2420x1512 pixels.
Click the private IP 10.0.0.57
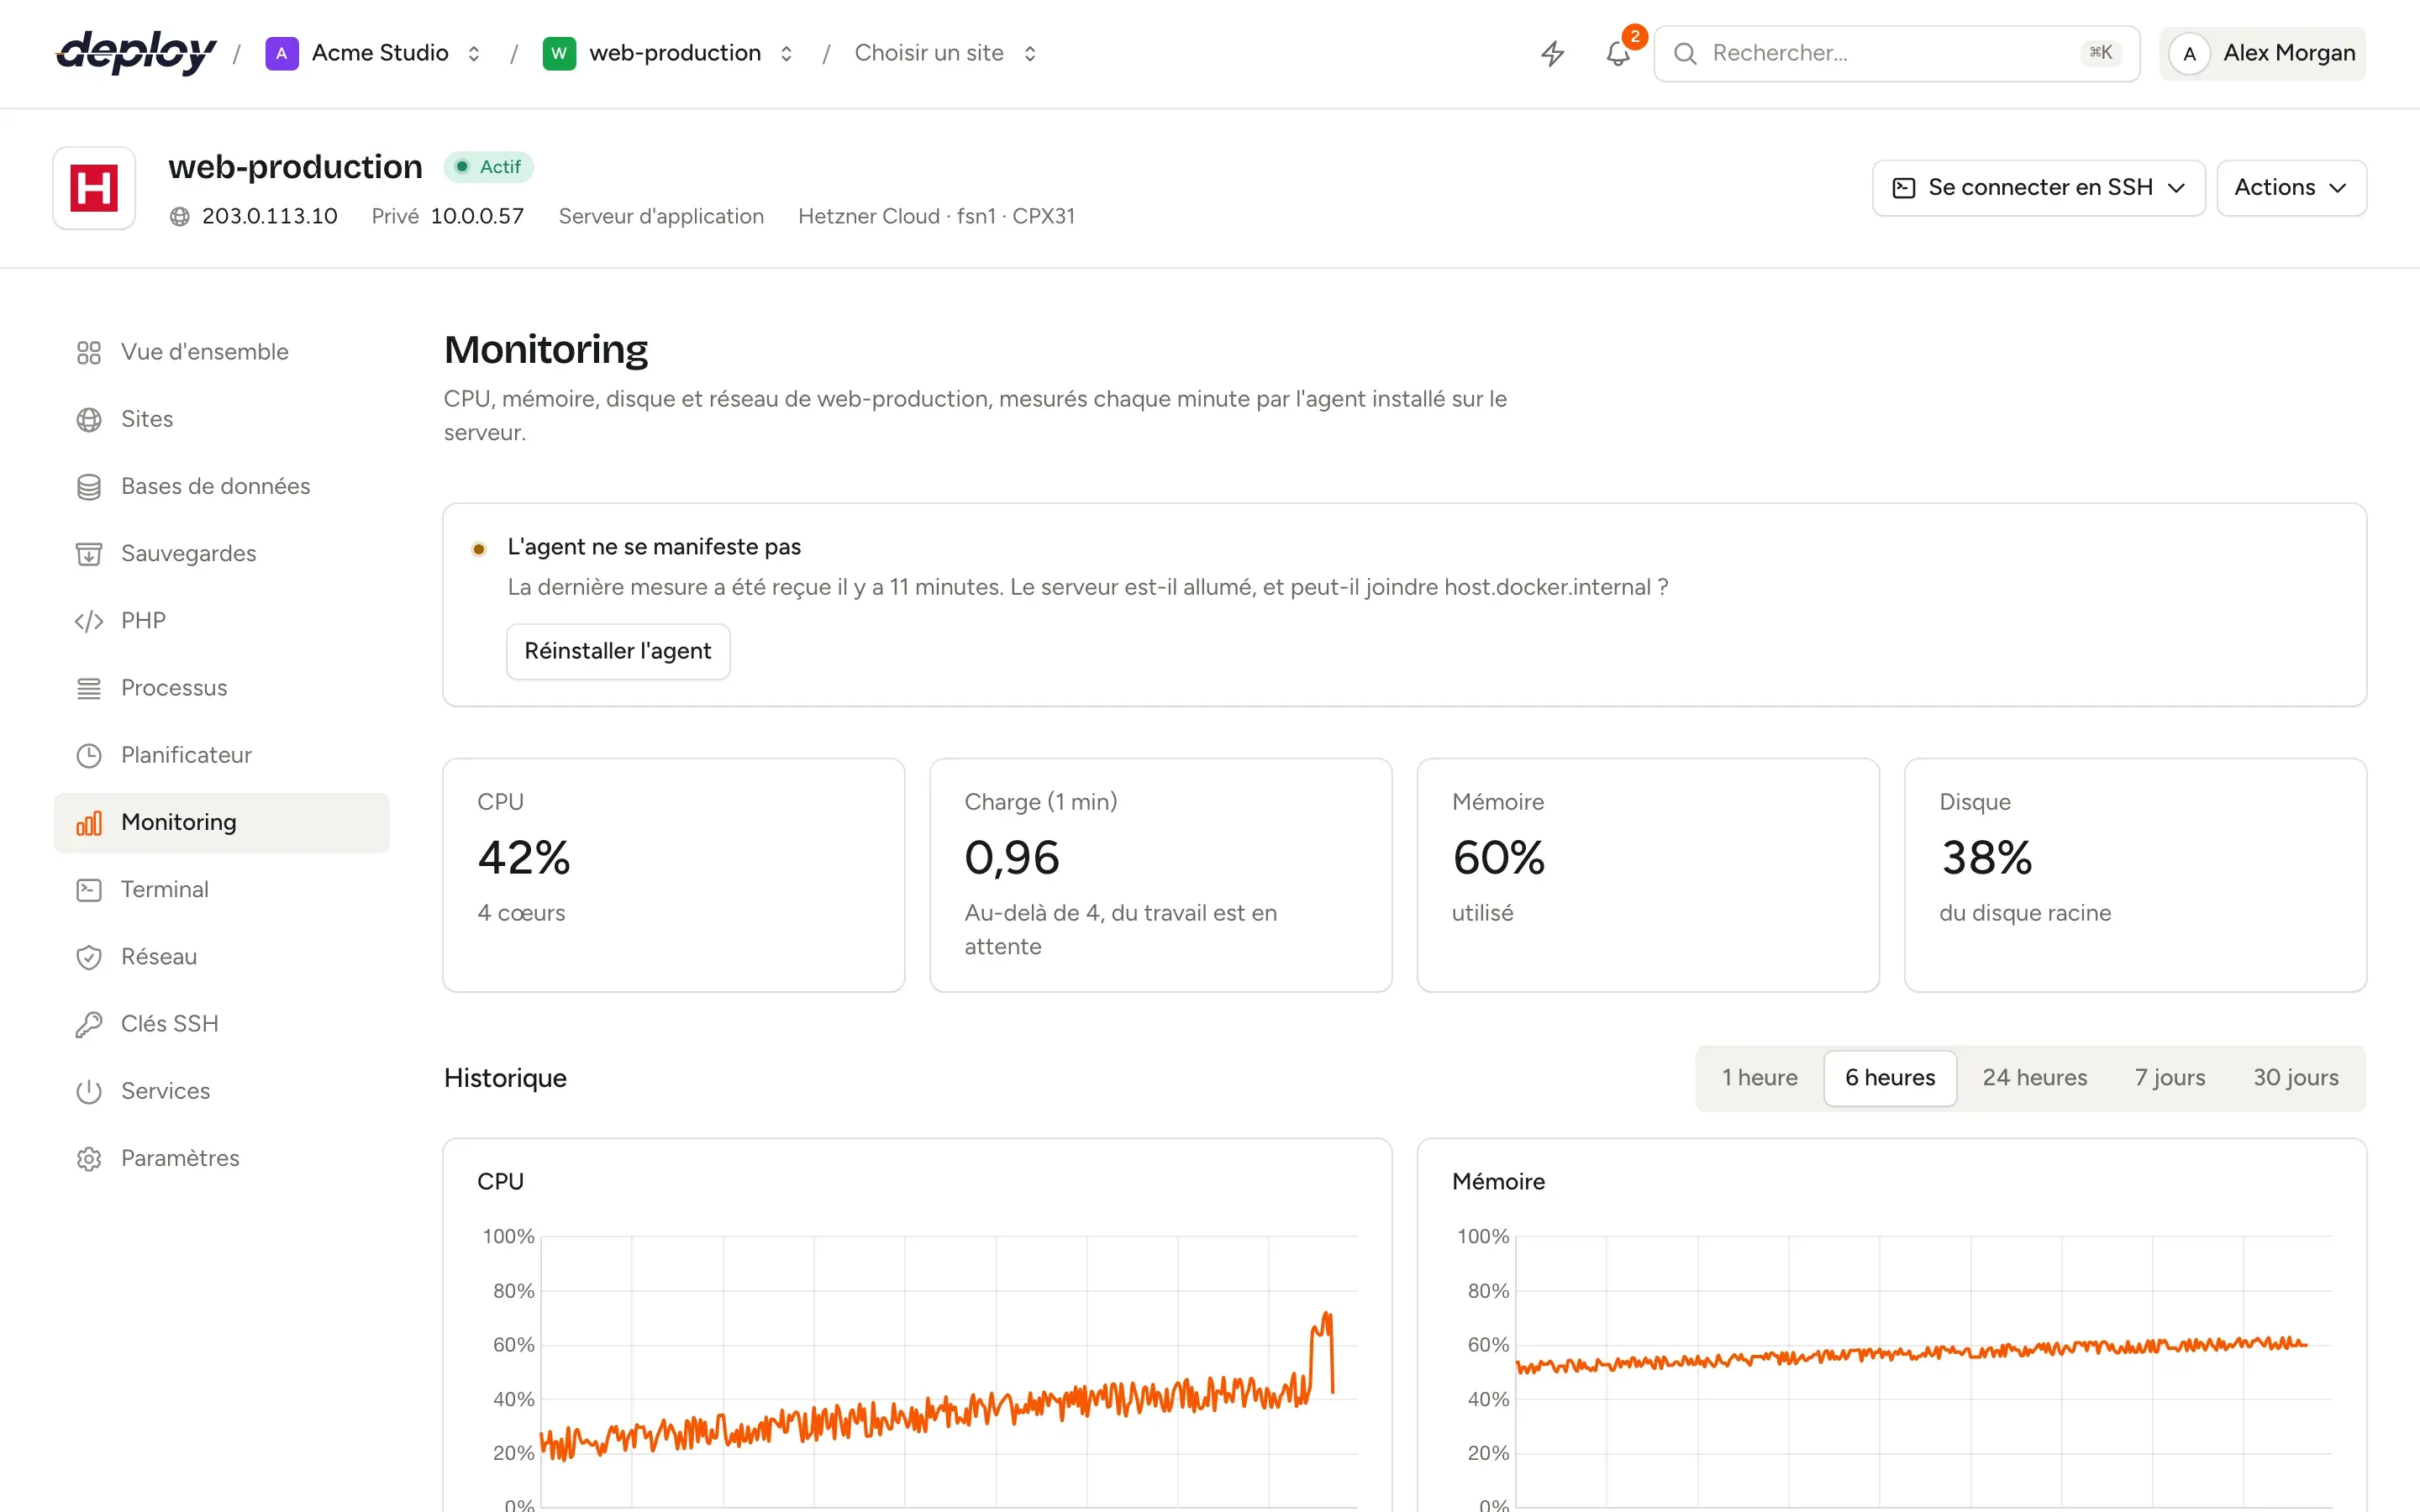click(x=477, y=216)
